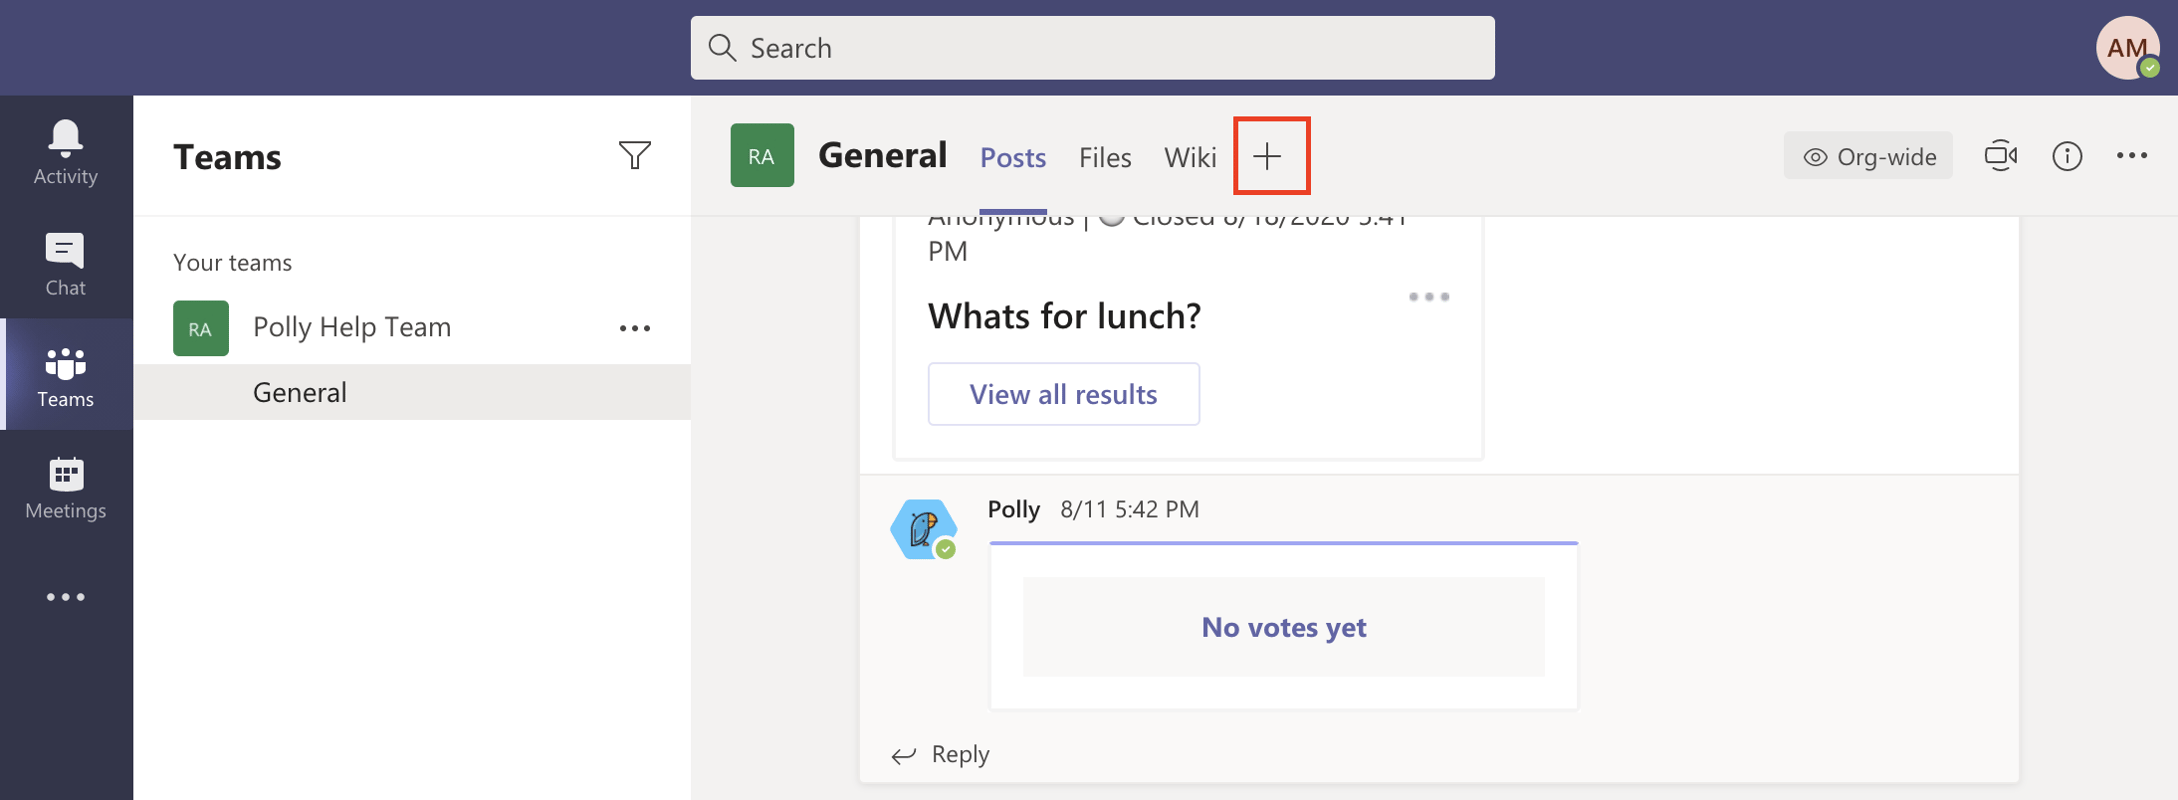Image resolution: width=2178 pixels, height=800 pixels.
Task: View channel info via the info icon
Action: tap(2067, 156)
